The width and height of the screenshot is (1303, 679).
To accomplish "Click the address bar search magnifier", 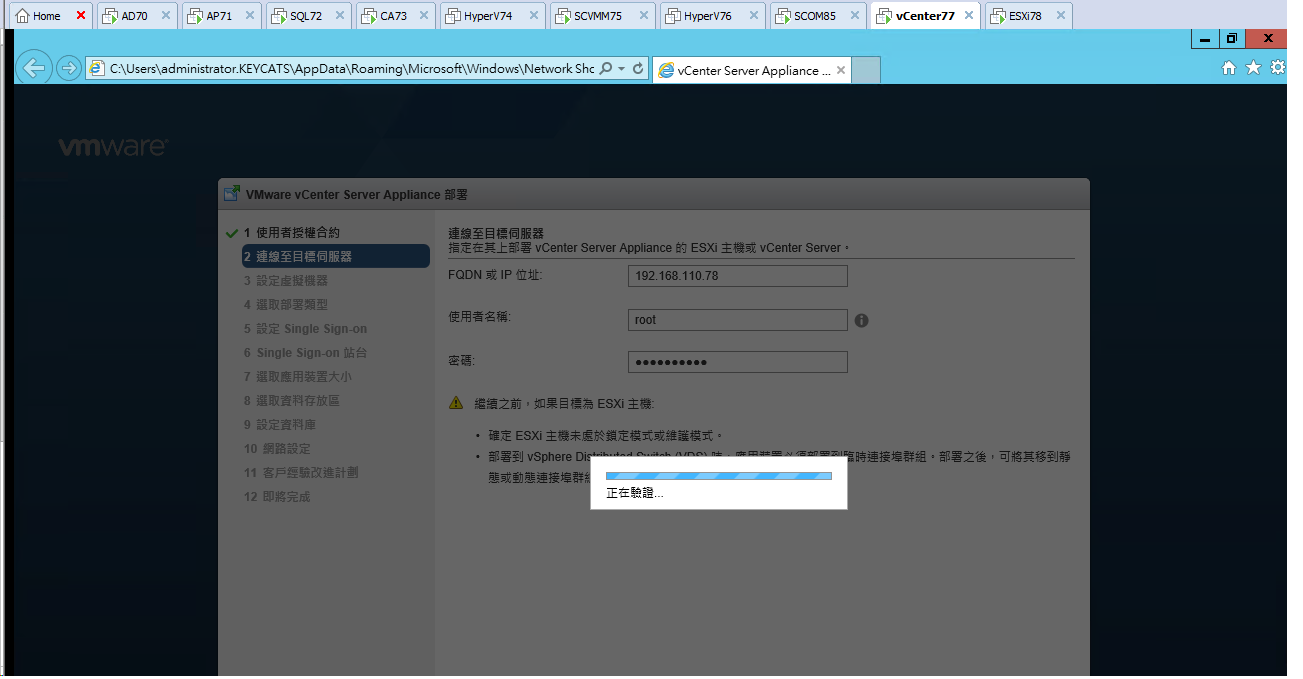I will tap(606, 69).
